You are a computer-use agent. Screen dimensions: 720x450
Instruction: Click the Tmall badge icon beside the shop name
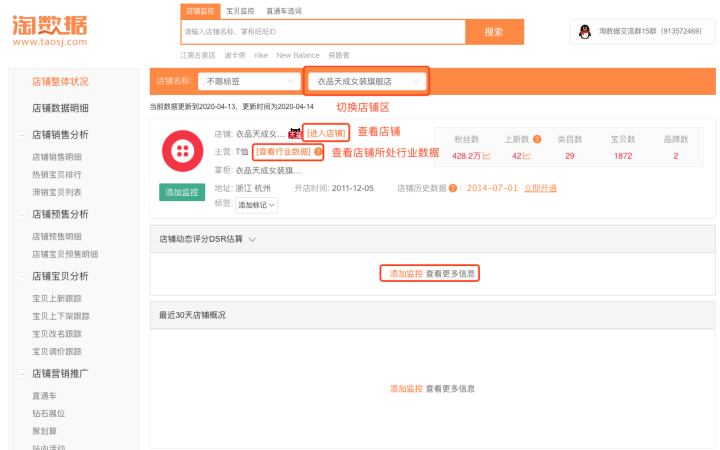coord(294,134)
